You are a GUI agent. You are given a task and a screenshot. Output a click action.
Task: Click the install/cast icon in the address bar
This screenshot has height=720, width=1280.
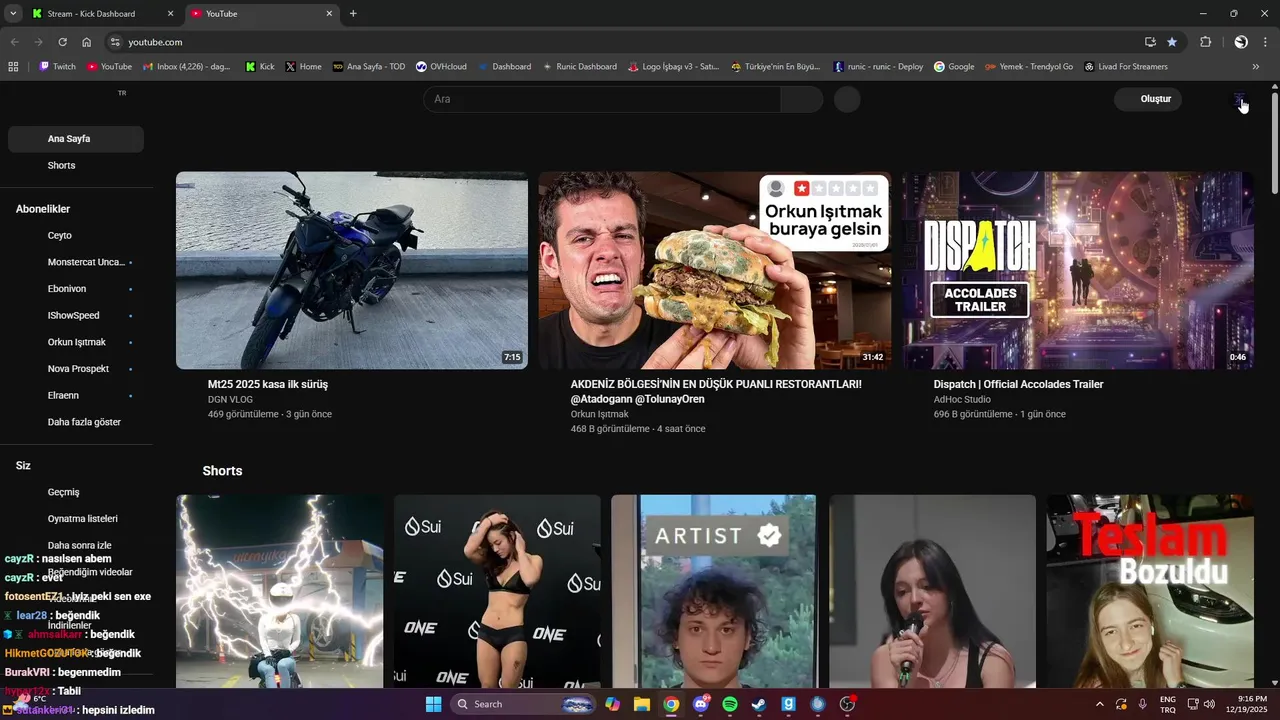click(1150, 42)
